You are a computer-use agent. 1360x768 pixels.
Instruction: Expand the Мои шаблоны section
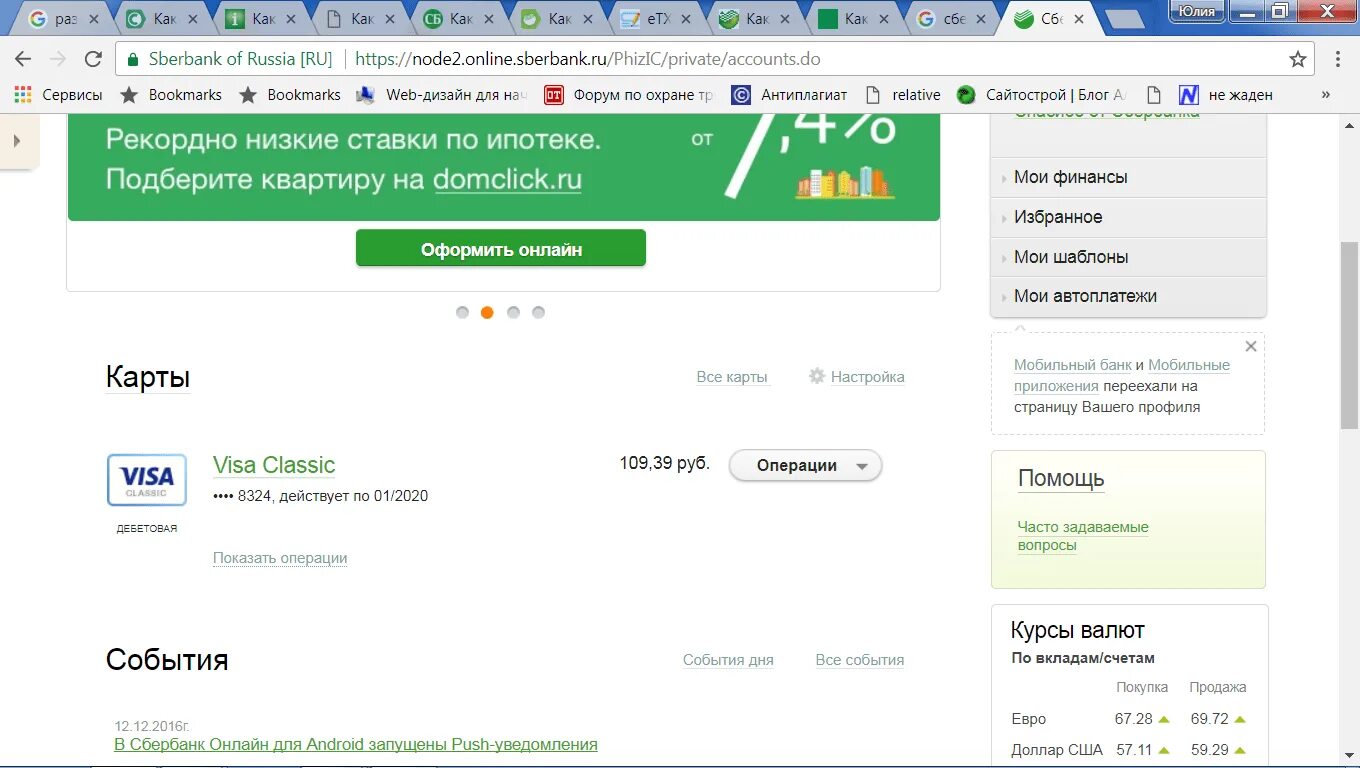(x=1128, y=257)
